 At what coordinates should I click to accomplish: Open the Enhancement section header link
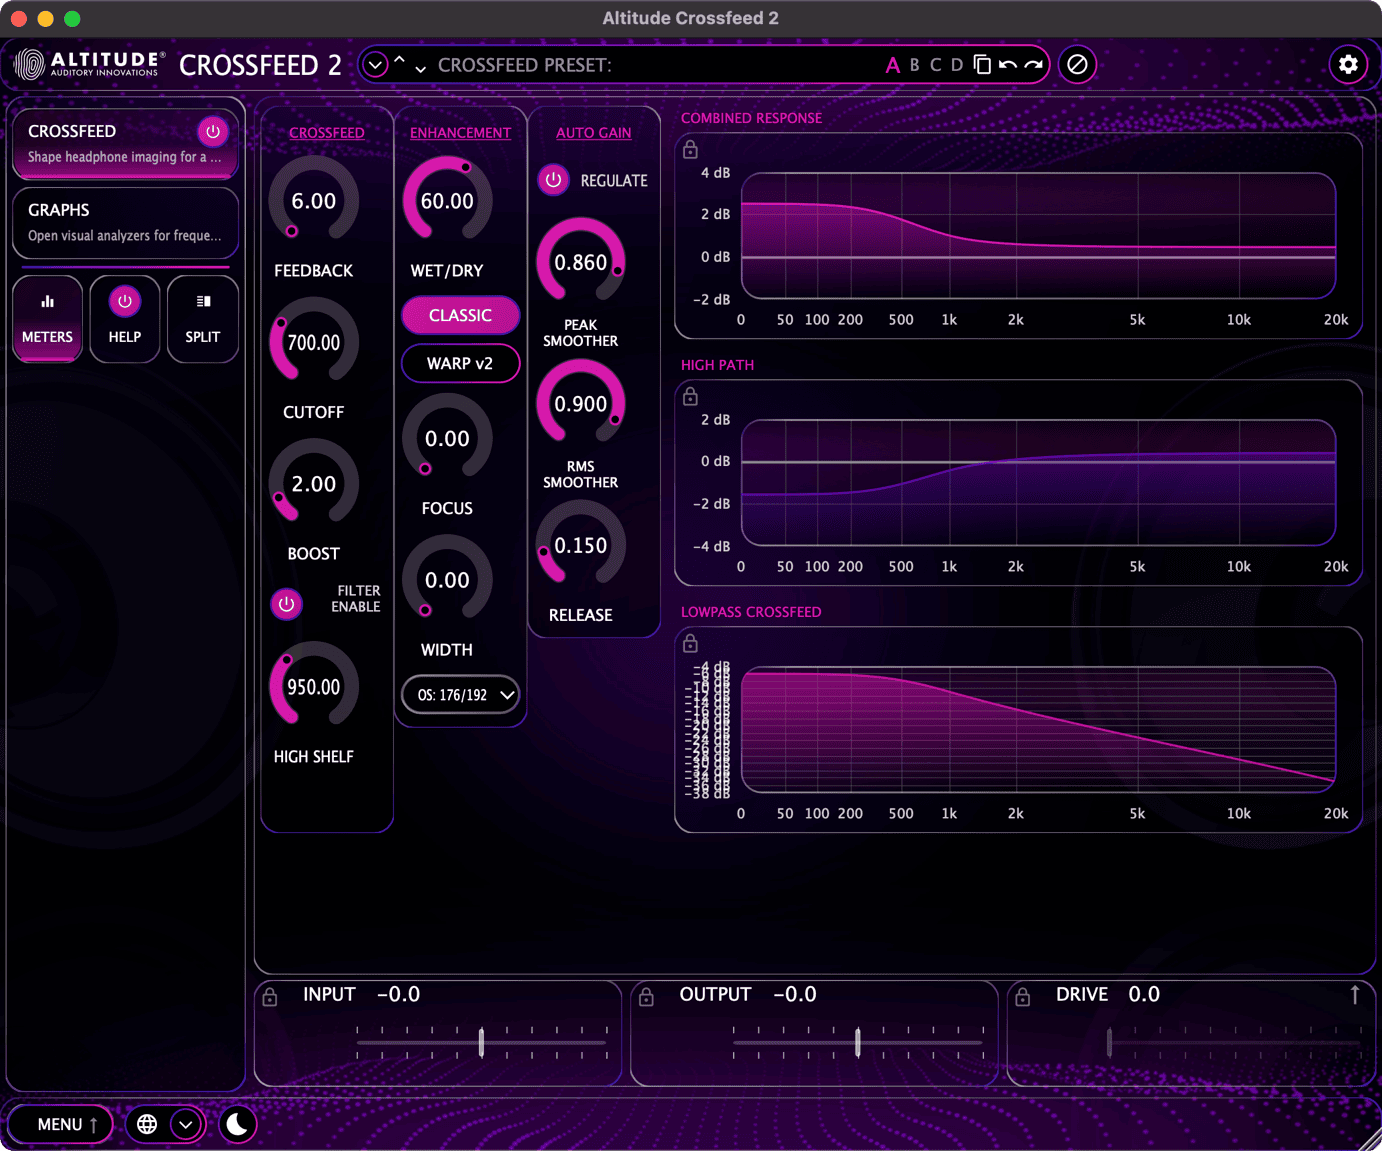point(460,133)
